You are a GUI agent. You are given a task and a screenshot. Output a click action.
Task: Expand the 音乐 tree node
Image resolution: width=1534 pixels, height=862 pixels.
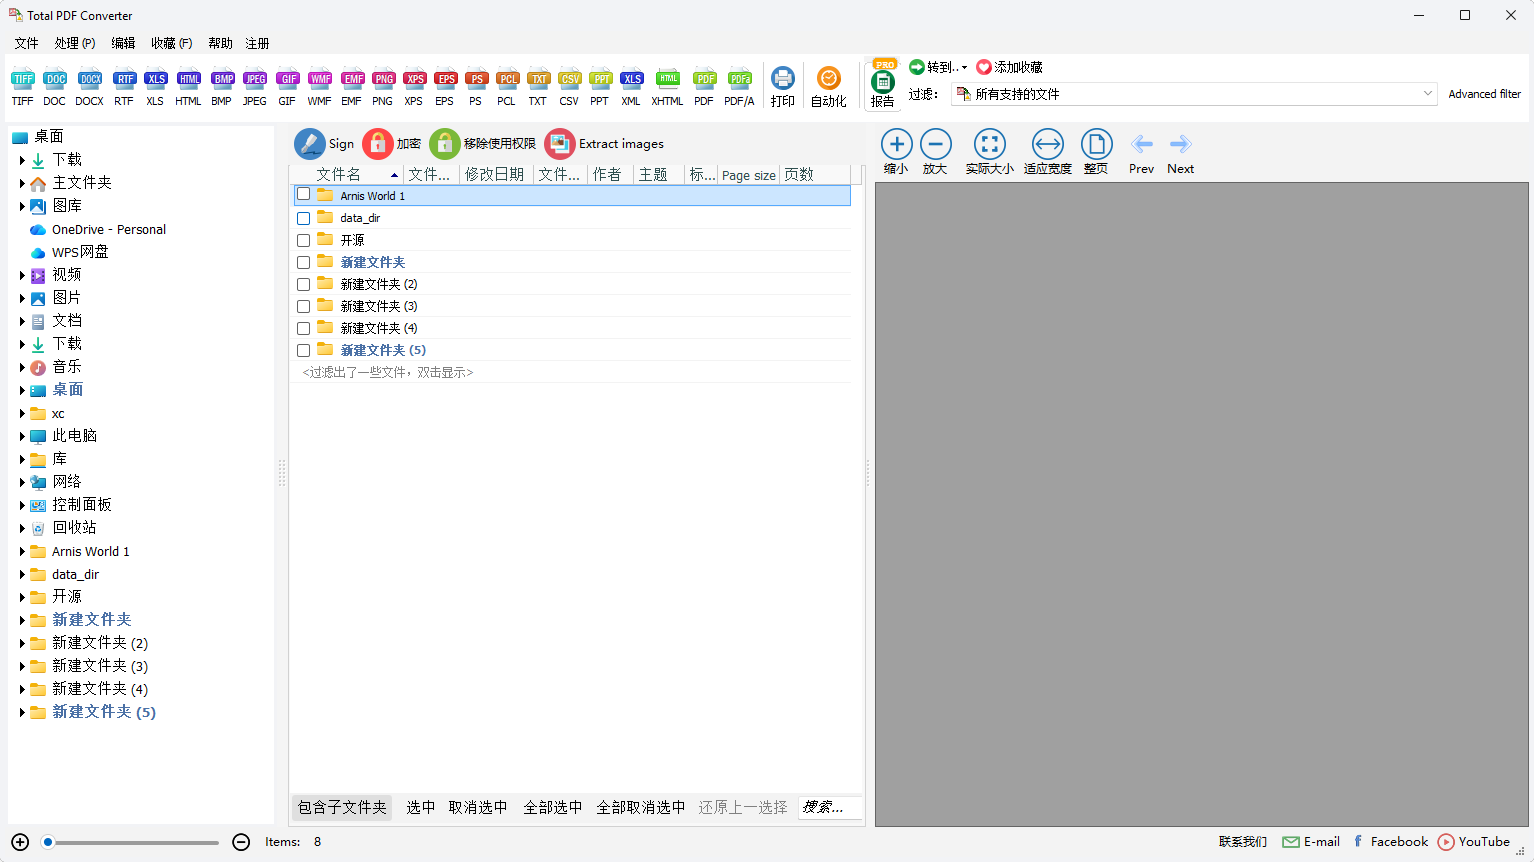tap(22, 367)
